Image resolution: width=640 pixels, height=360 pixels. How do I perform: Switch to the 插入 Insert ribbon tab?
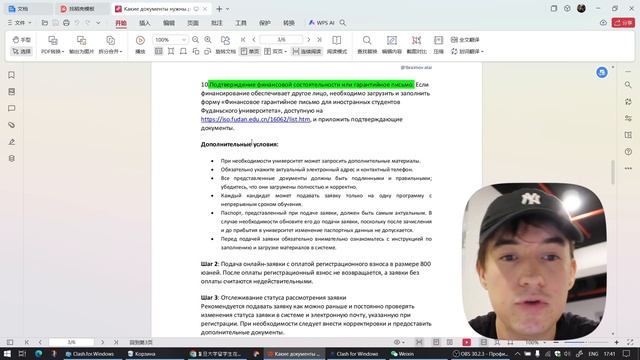pos(144,23)
